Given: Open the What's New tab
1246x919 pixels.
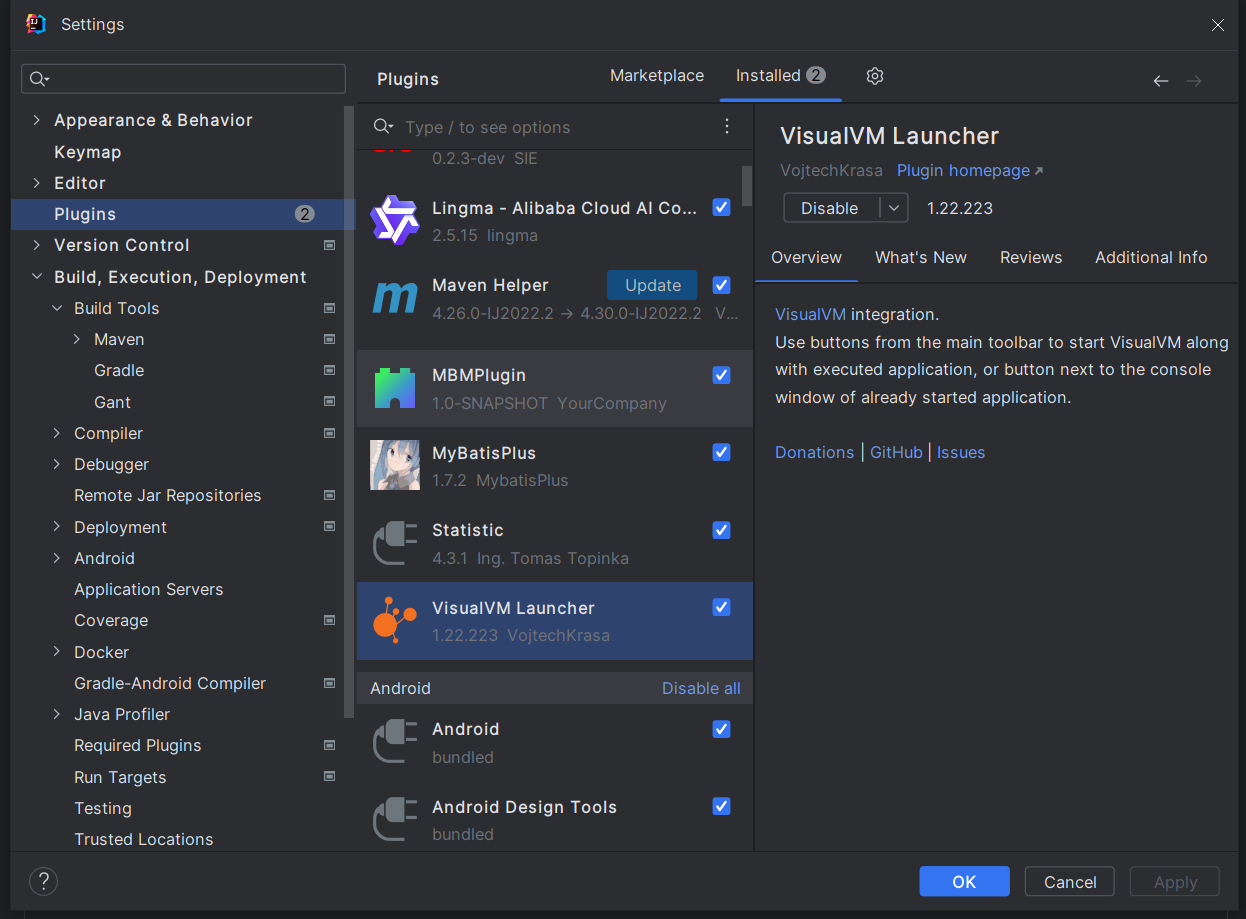Looking at the screenshot, I should tap(920, 257).
